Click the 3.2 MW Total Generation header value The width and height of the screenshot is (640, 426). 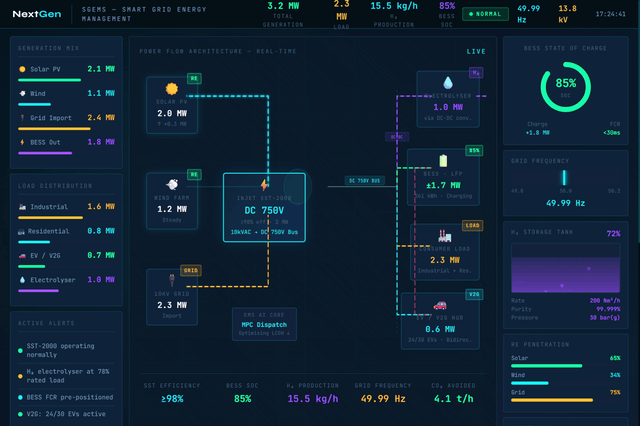[x=283, y=6]
